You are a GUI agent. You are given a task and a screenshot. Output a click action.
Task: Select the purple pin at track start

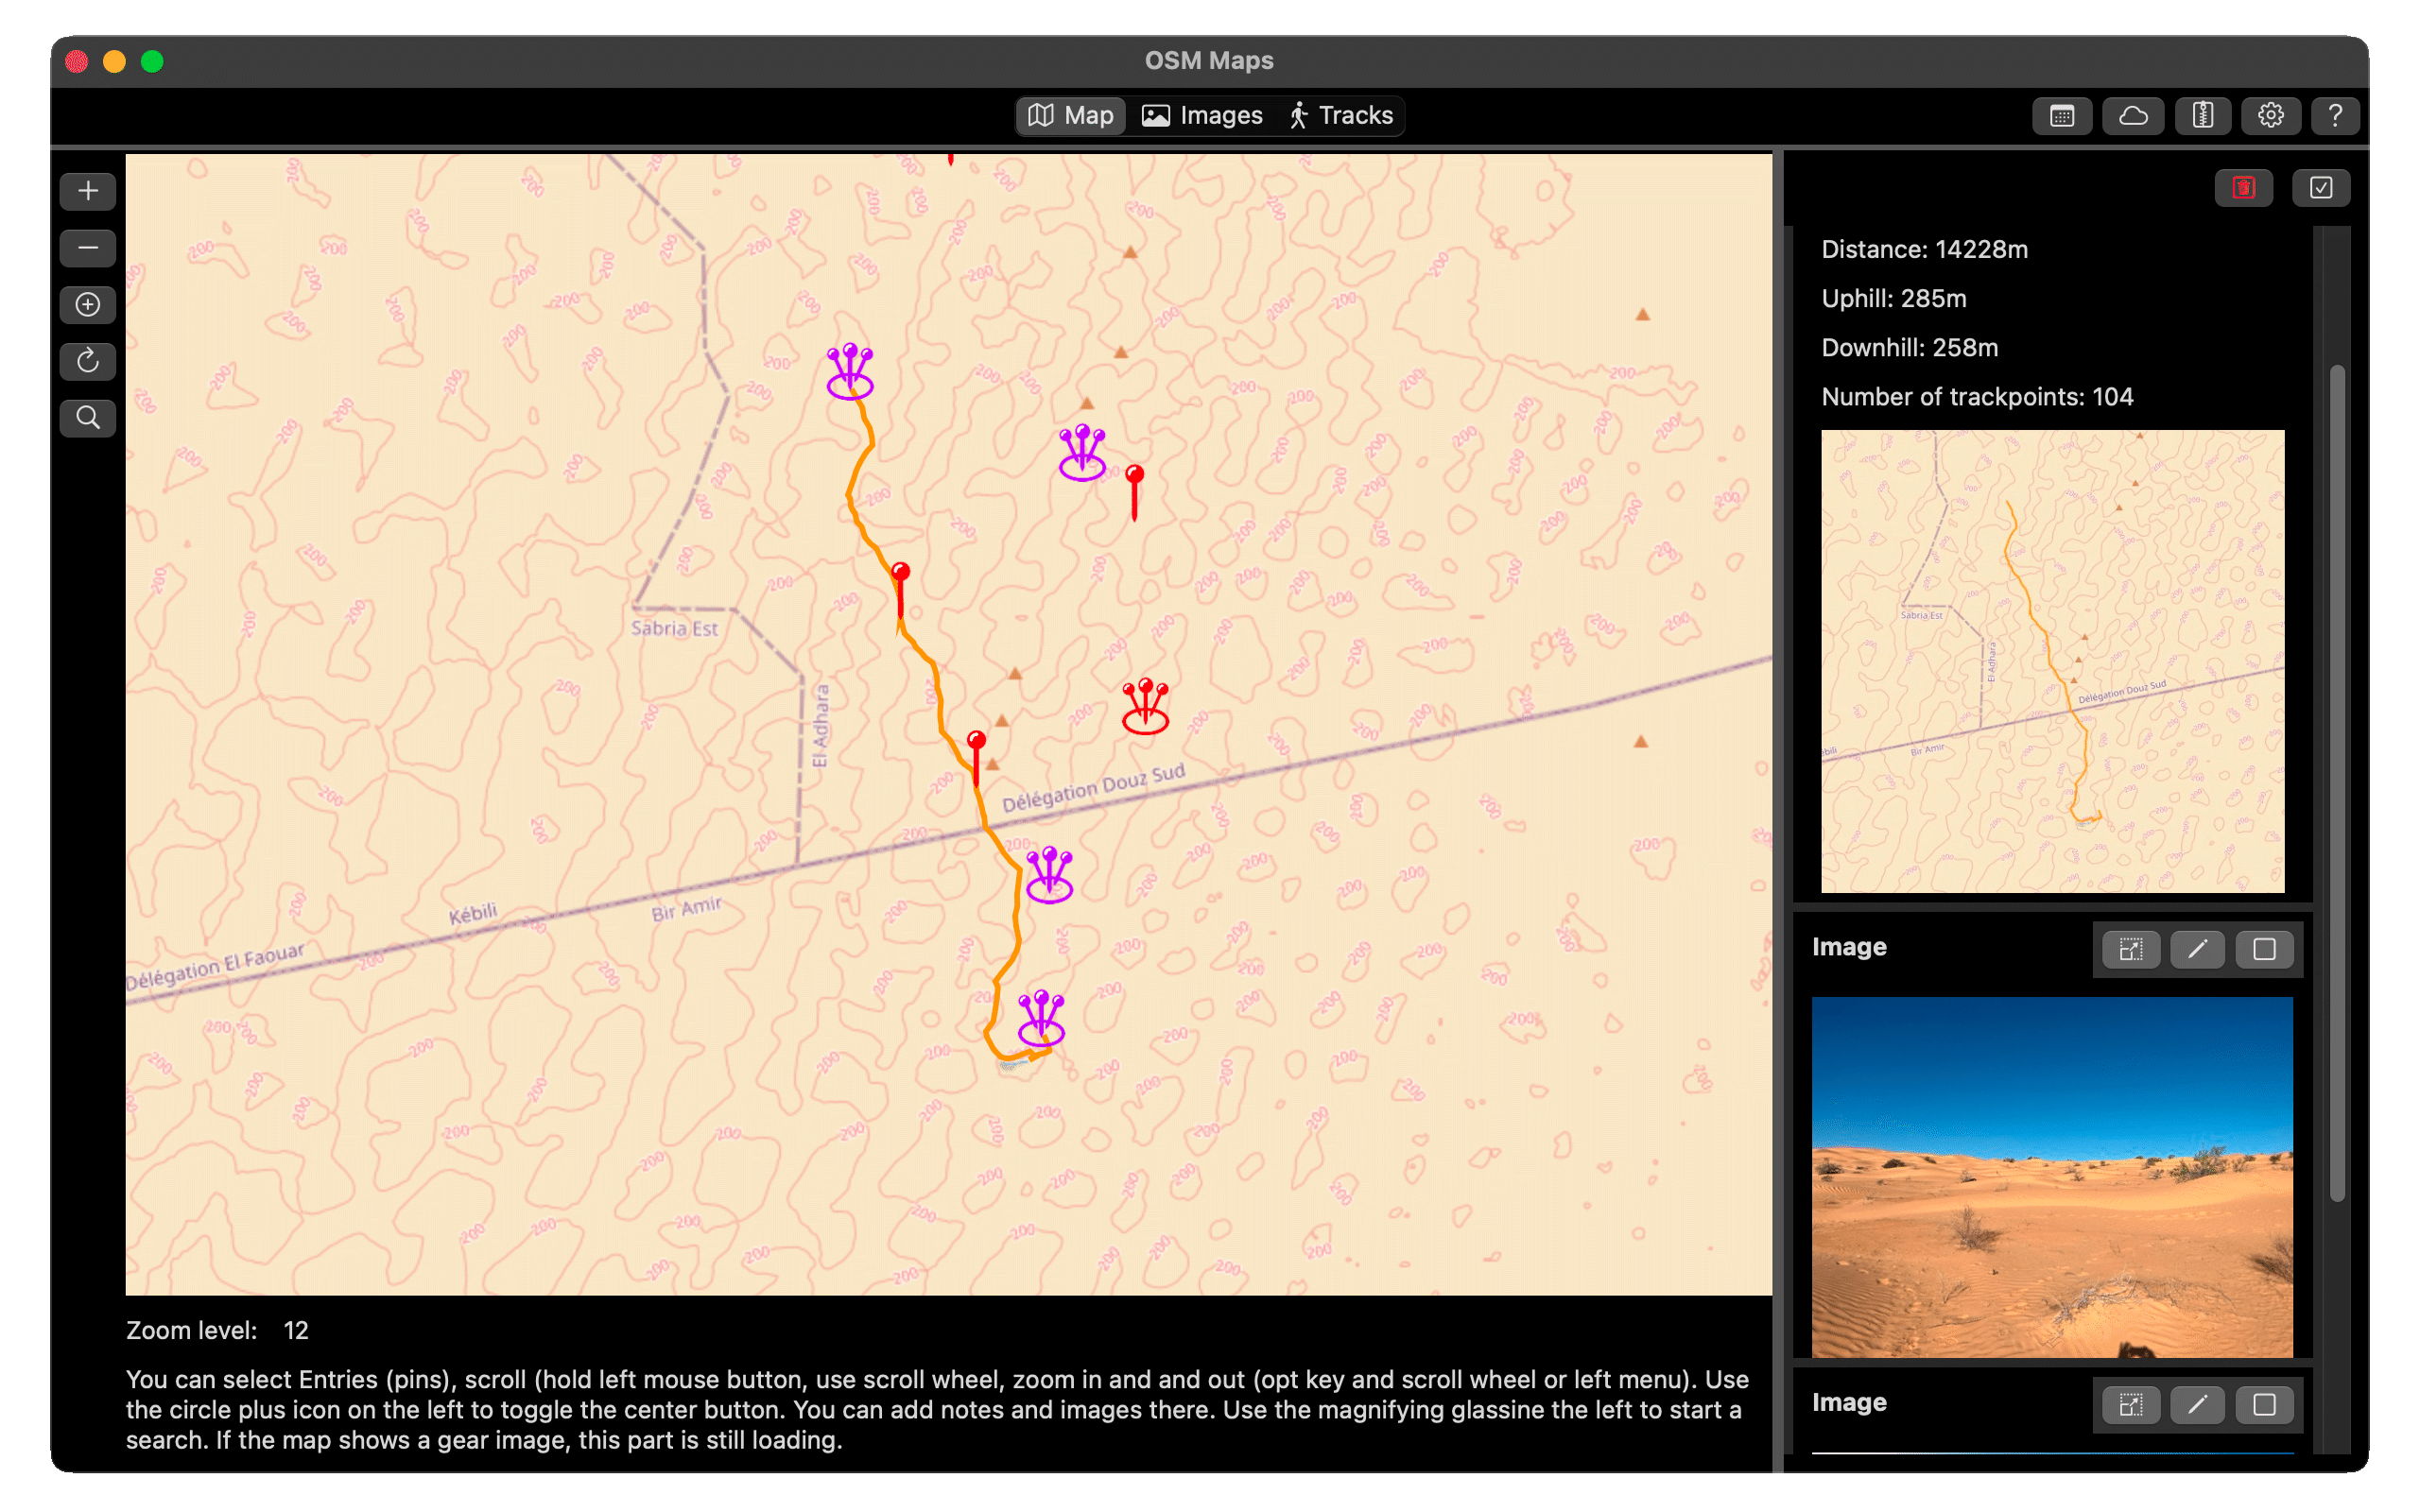tap(850, 371)
